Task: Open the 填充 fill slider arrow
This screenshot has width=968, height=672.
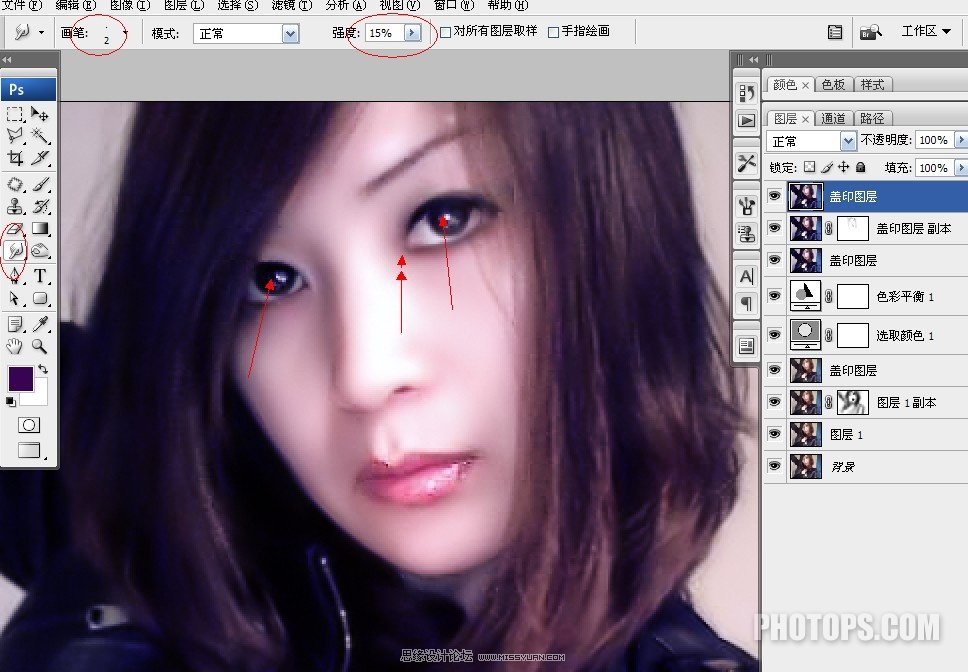Action: click(x=961, y=167)
